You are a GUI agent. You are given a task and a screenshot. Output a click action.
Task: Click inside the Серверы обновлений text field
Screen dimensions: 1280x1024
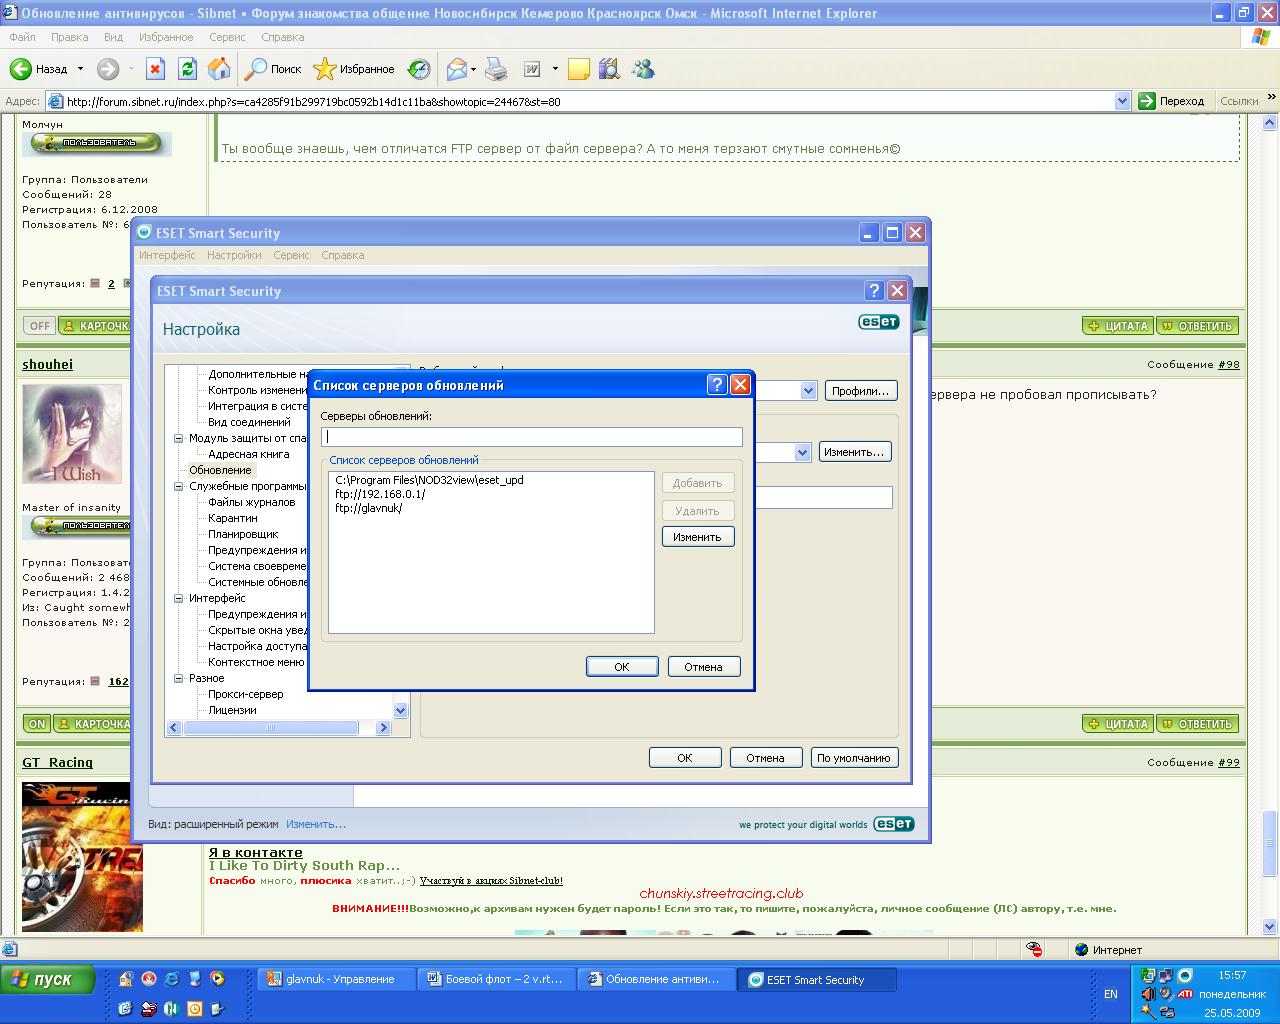(x=532, y=437)
